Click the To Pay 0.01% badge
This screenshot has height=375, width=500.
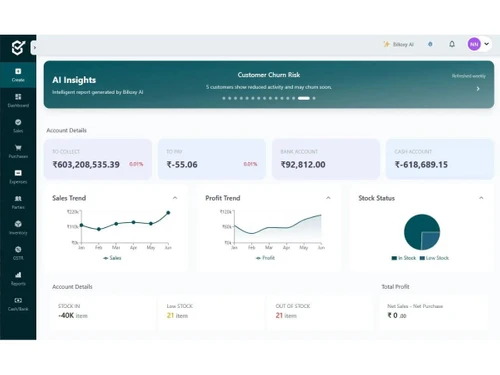250,164
